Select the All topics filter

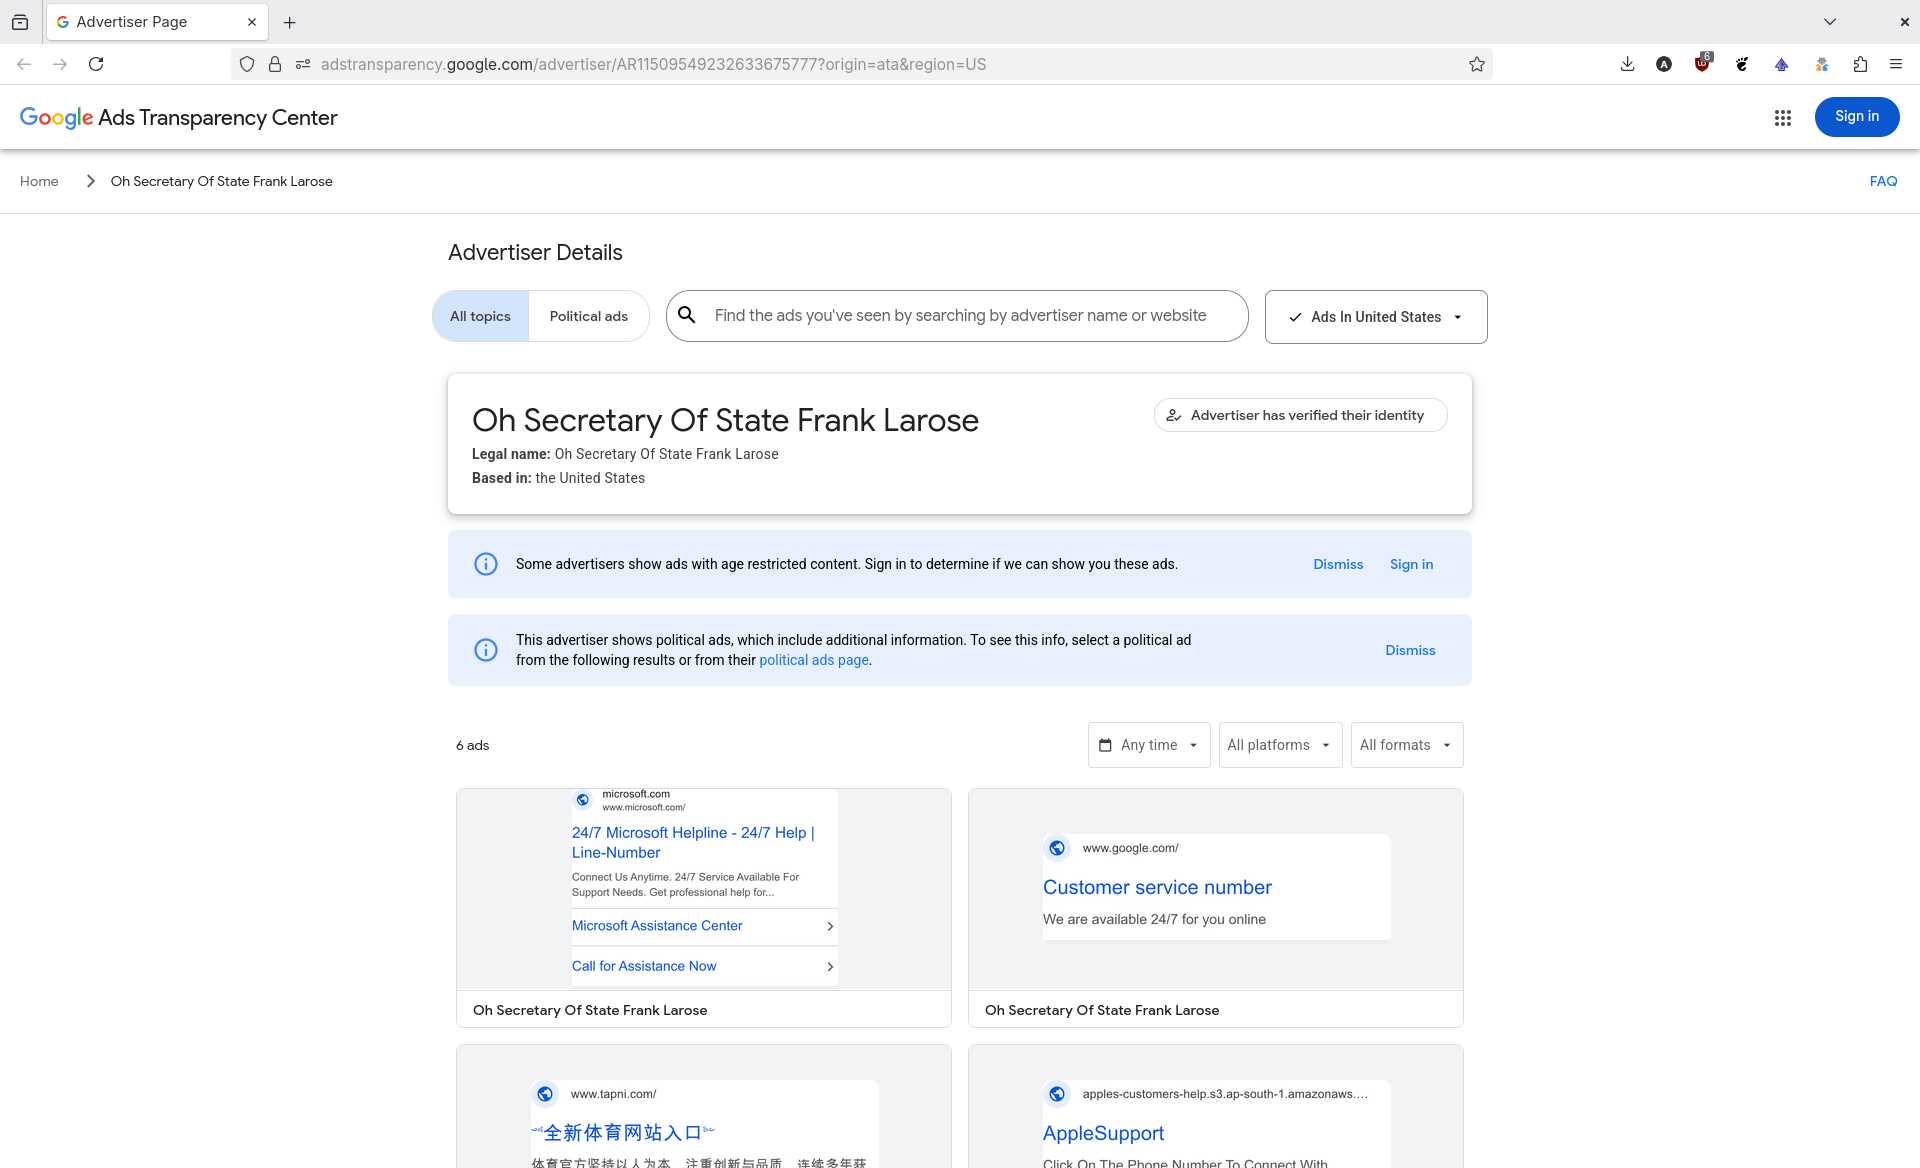pyautogui.click(x=480, y=316)
